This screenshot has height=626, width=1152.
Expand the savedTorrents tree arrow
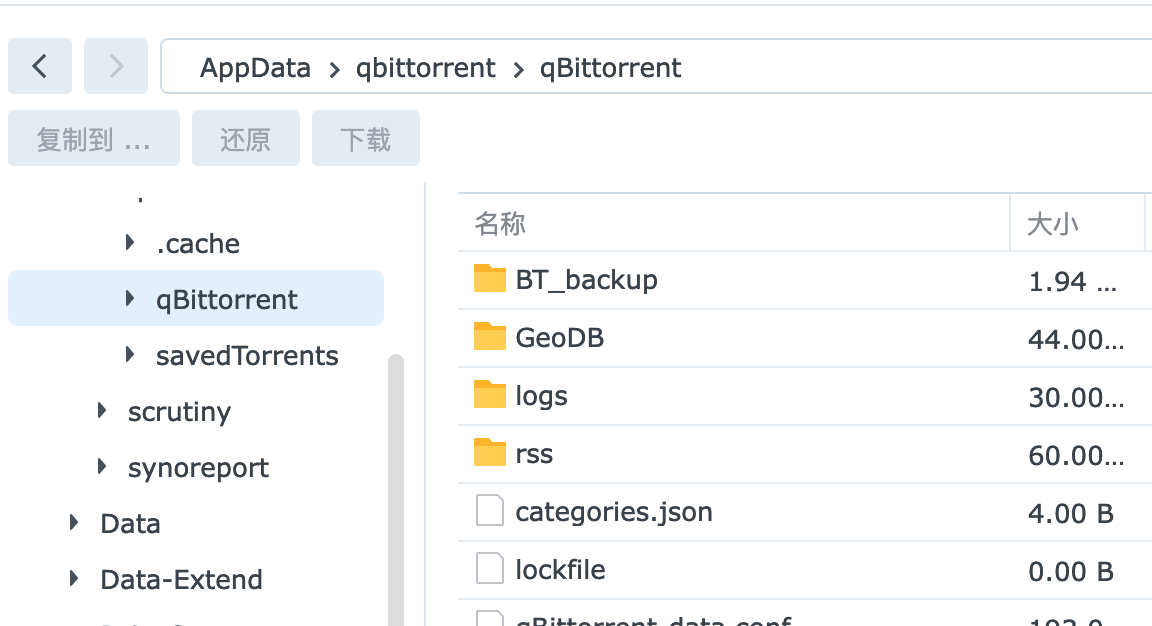pos(130,355)
